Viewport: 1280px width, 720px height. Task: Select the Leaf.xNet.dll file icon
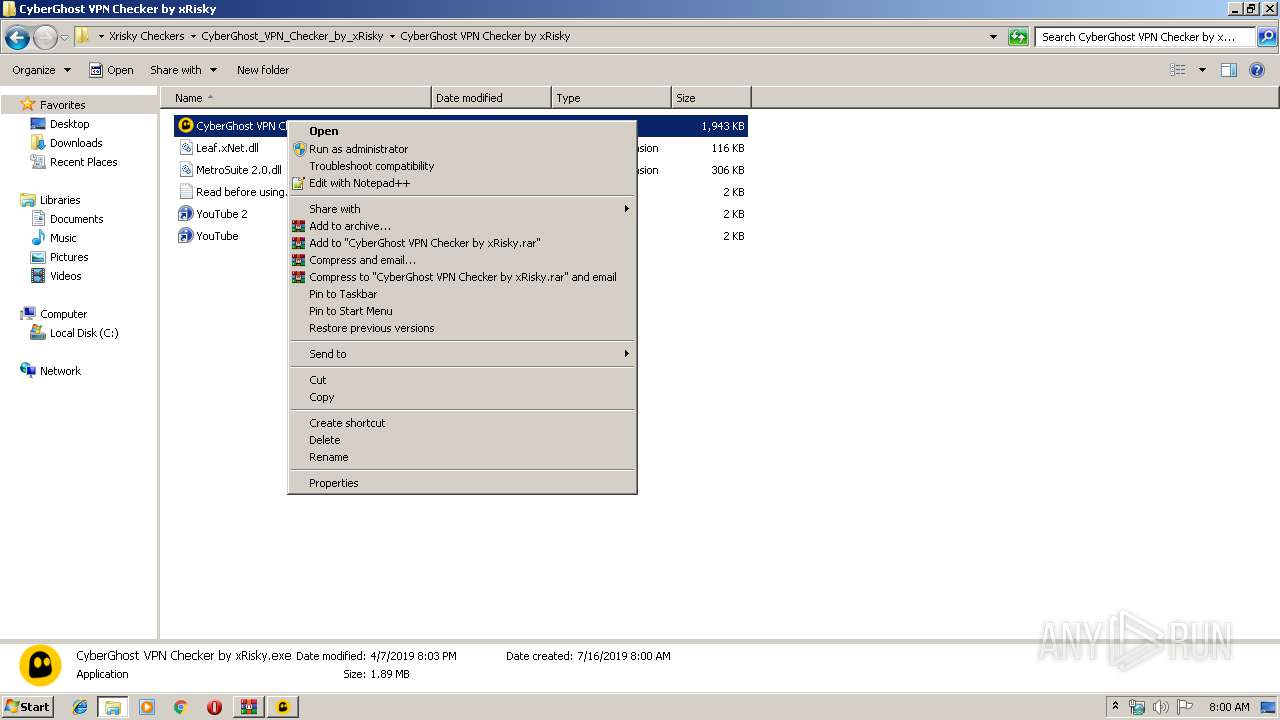(185, 148)
